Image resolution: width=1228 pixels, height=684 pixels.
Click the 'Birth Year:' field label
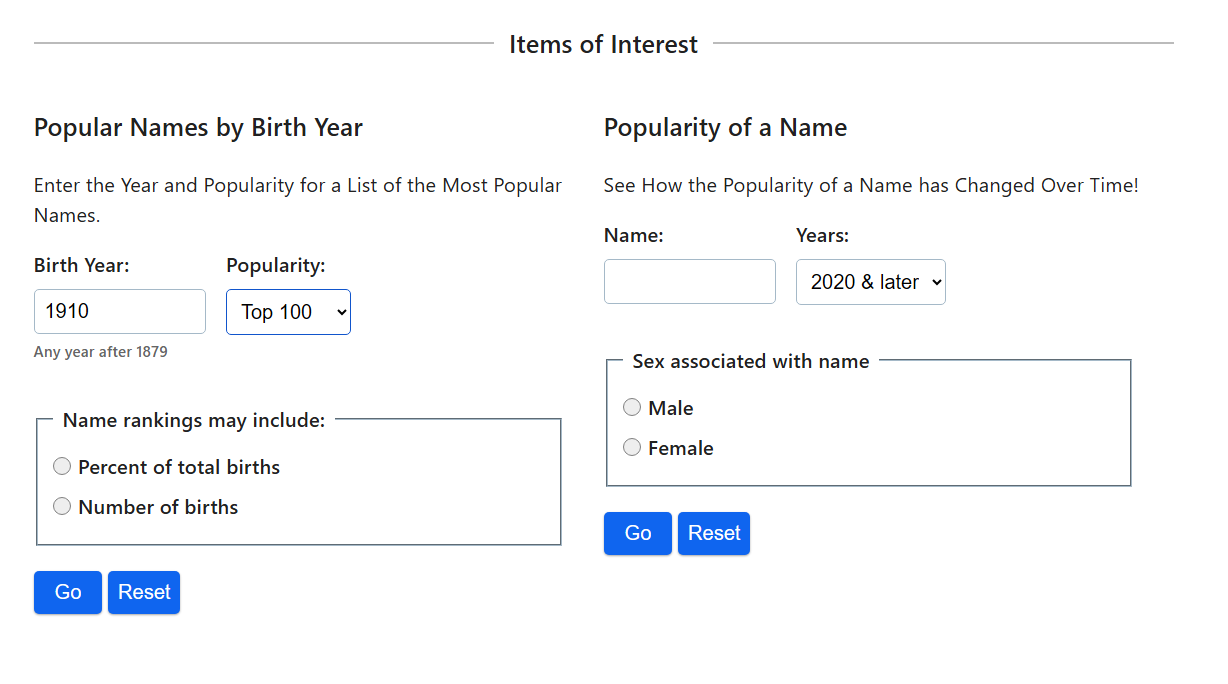tap(82, 265)
